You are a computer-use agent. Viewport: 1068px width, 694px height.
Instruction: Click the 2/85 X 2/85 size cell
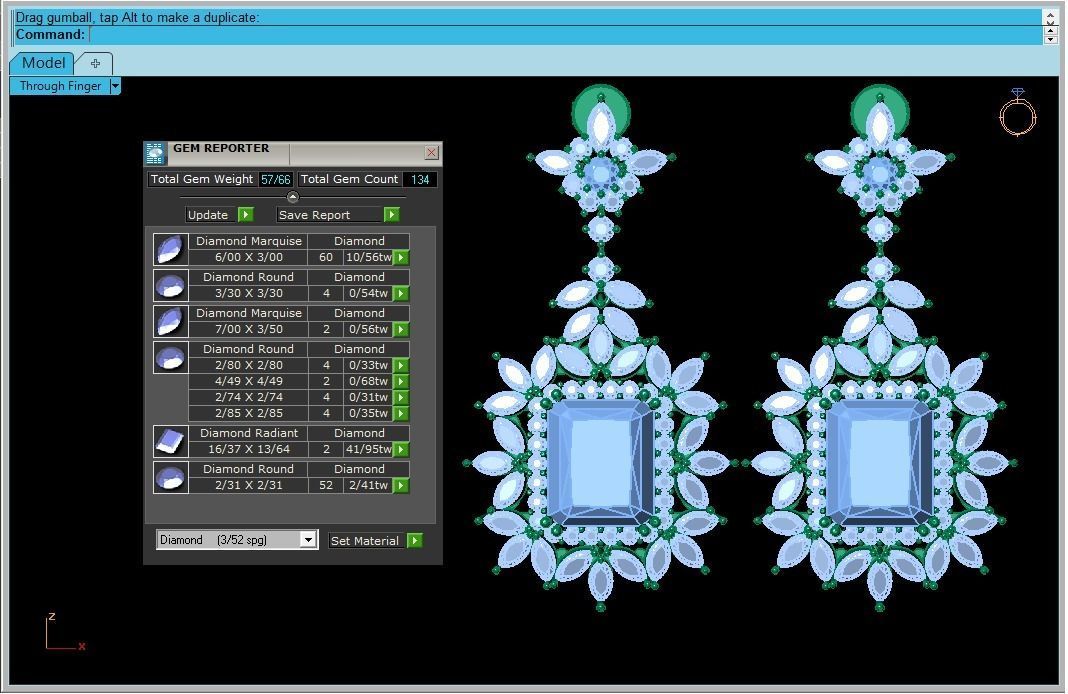click(249, 413)
